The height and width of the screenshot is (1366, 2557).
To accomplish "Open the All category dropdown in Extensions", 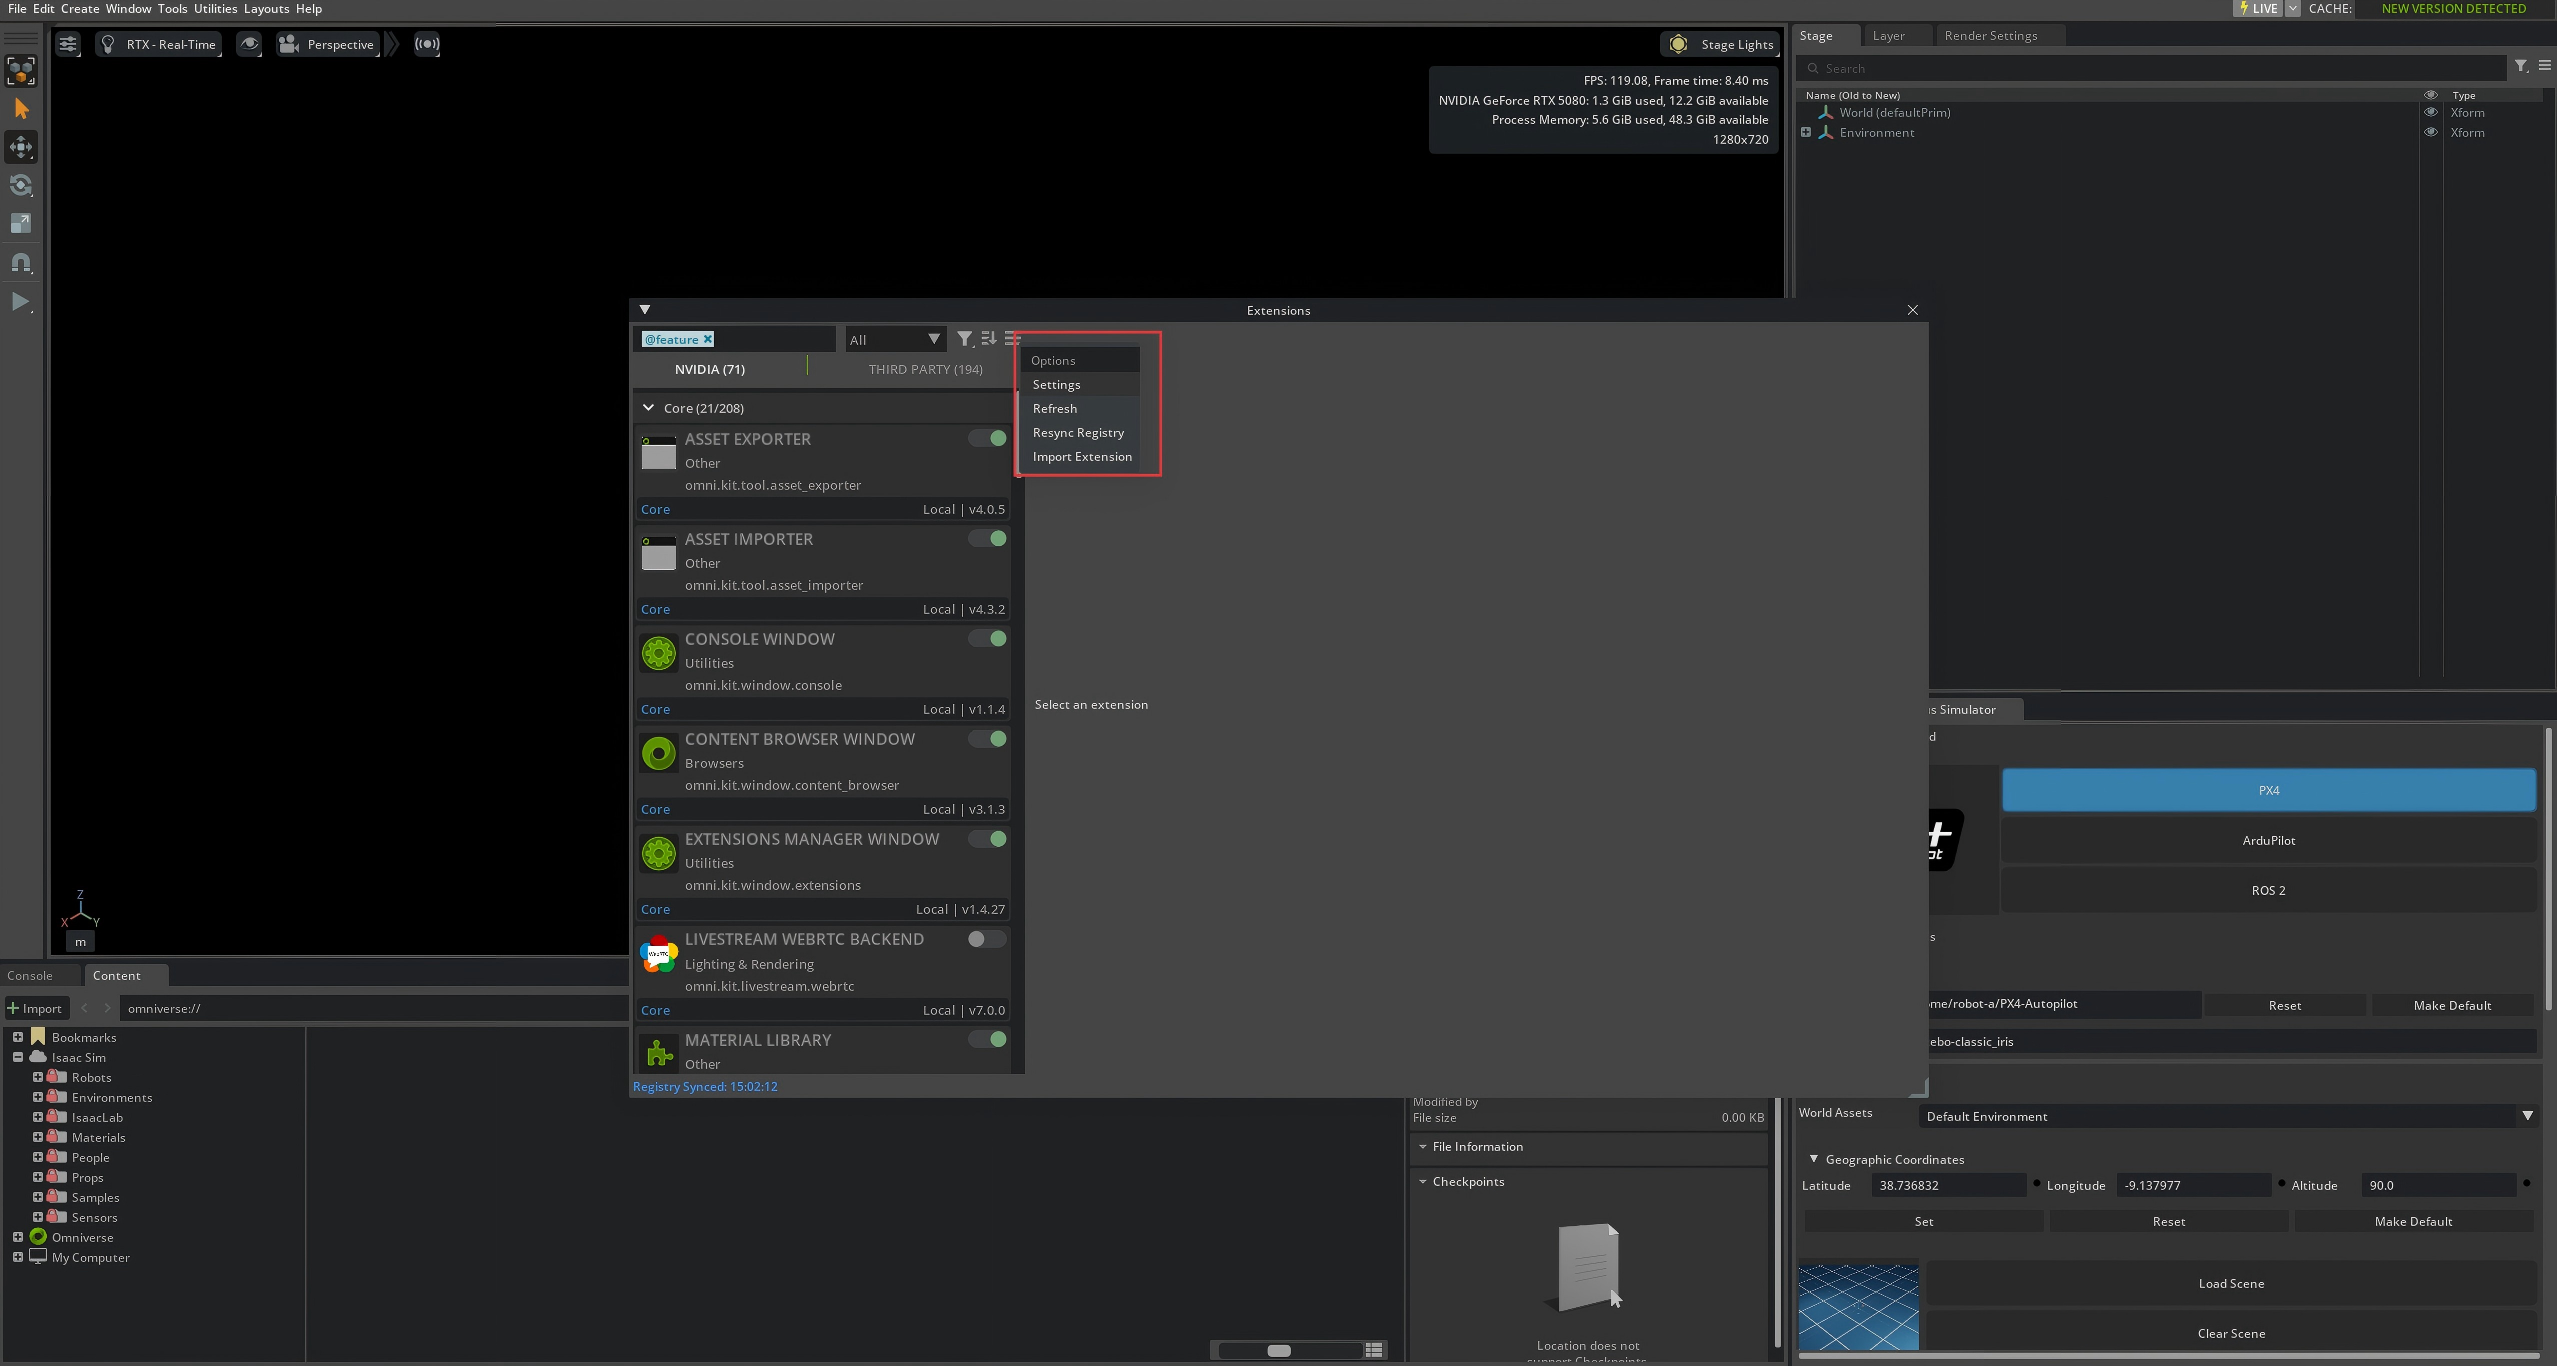I will [x=895, y=339].
